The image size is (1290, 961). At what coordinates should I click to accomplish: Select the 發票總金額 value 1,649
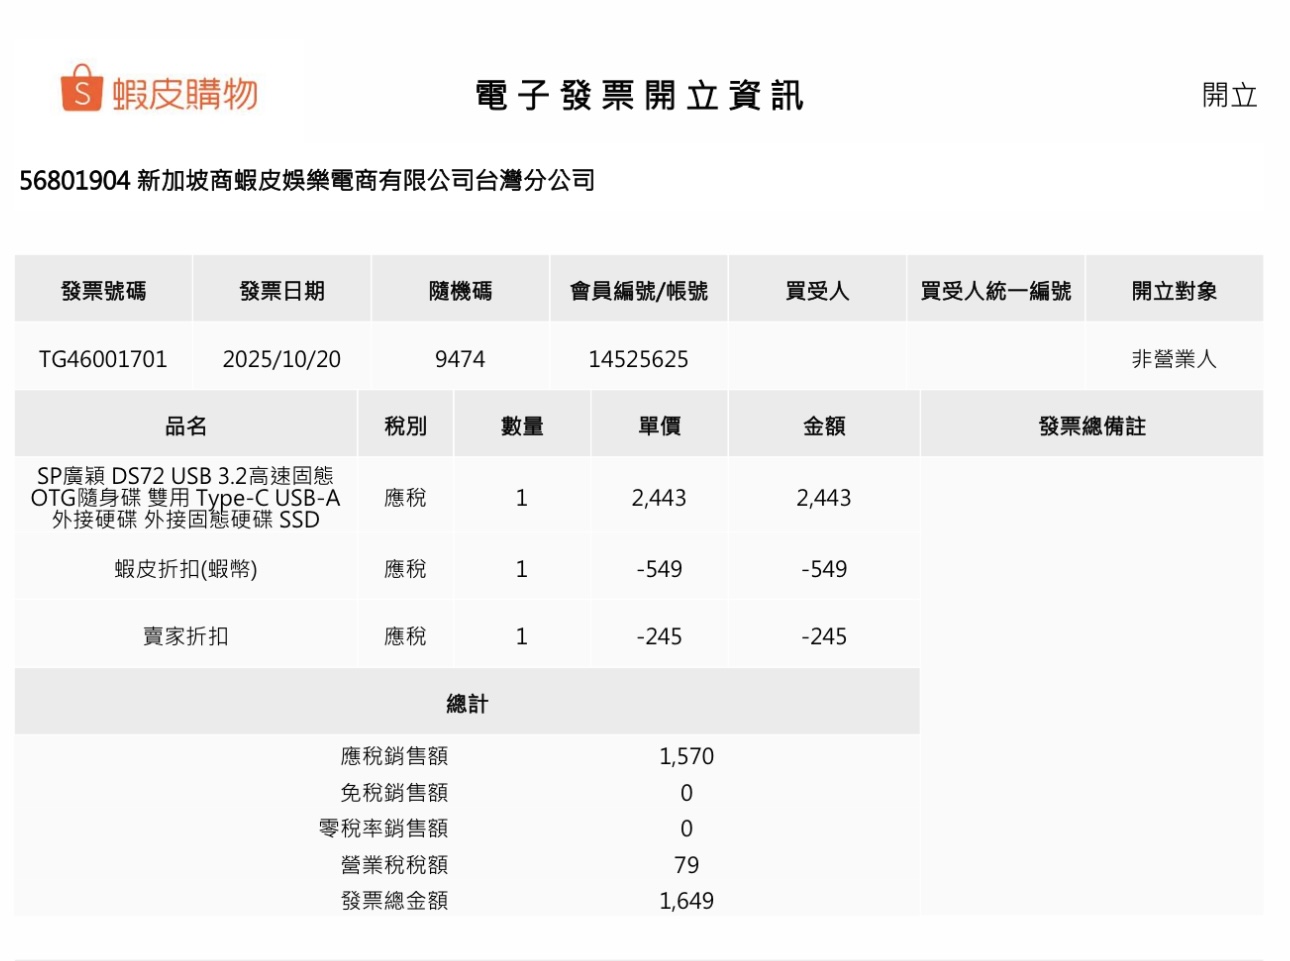point(686,900)
